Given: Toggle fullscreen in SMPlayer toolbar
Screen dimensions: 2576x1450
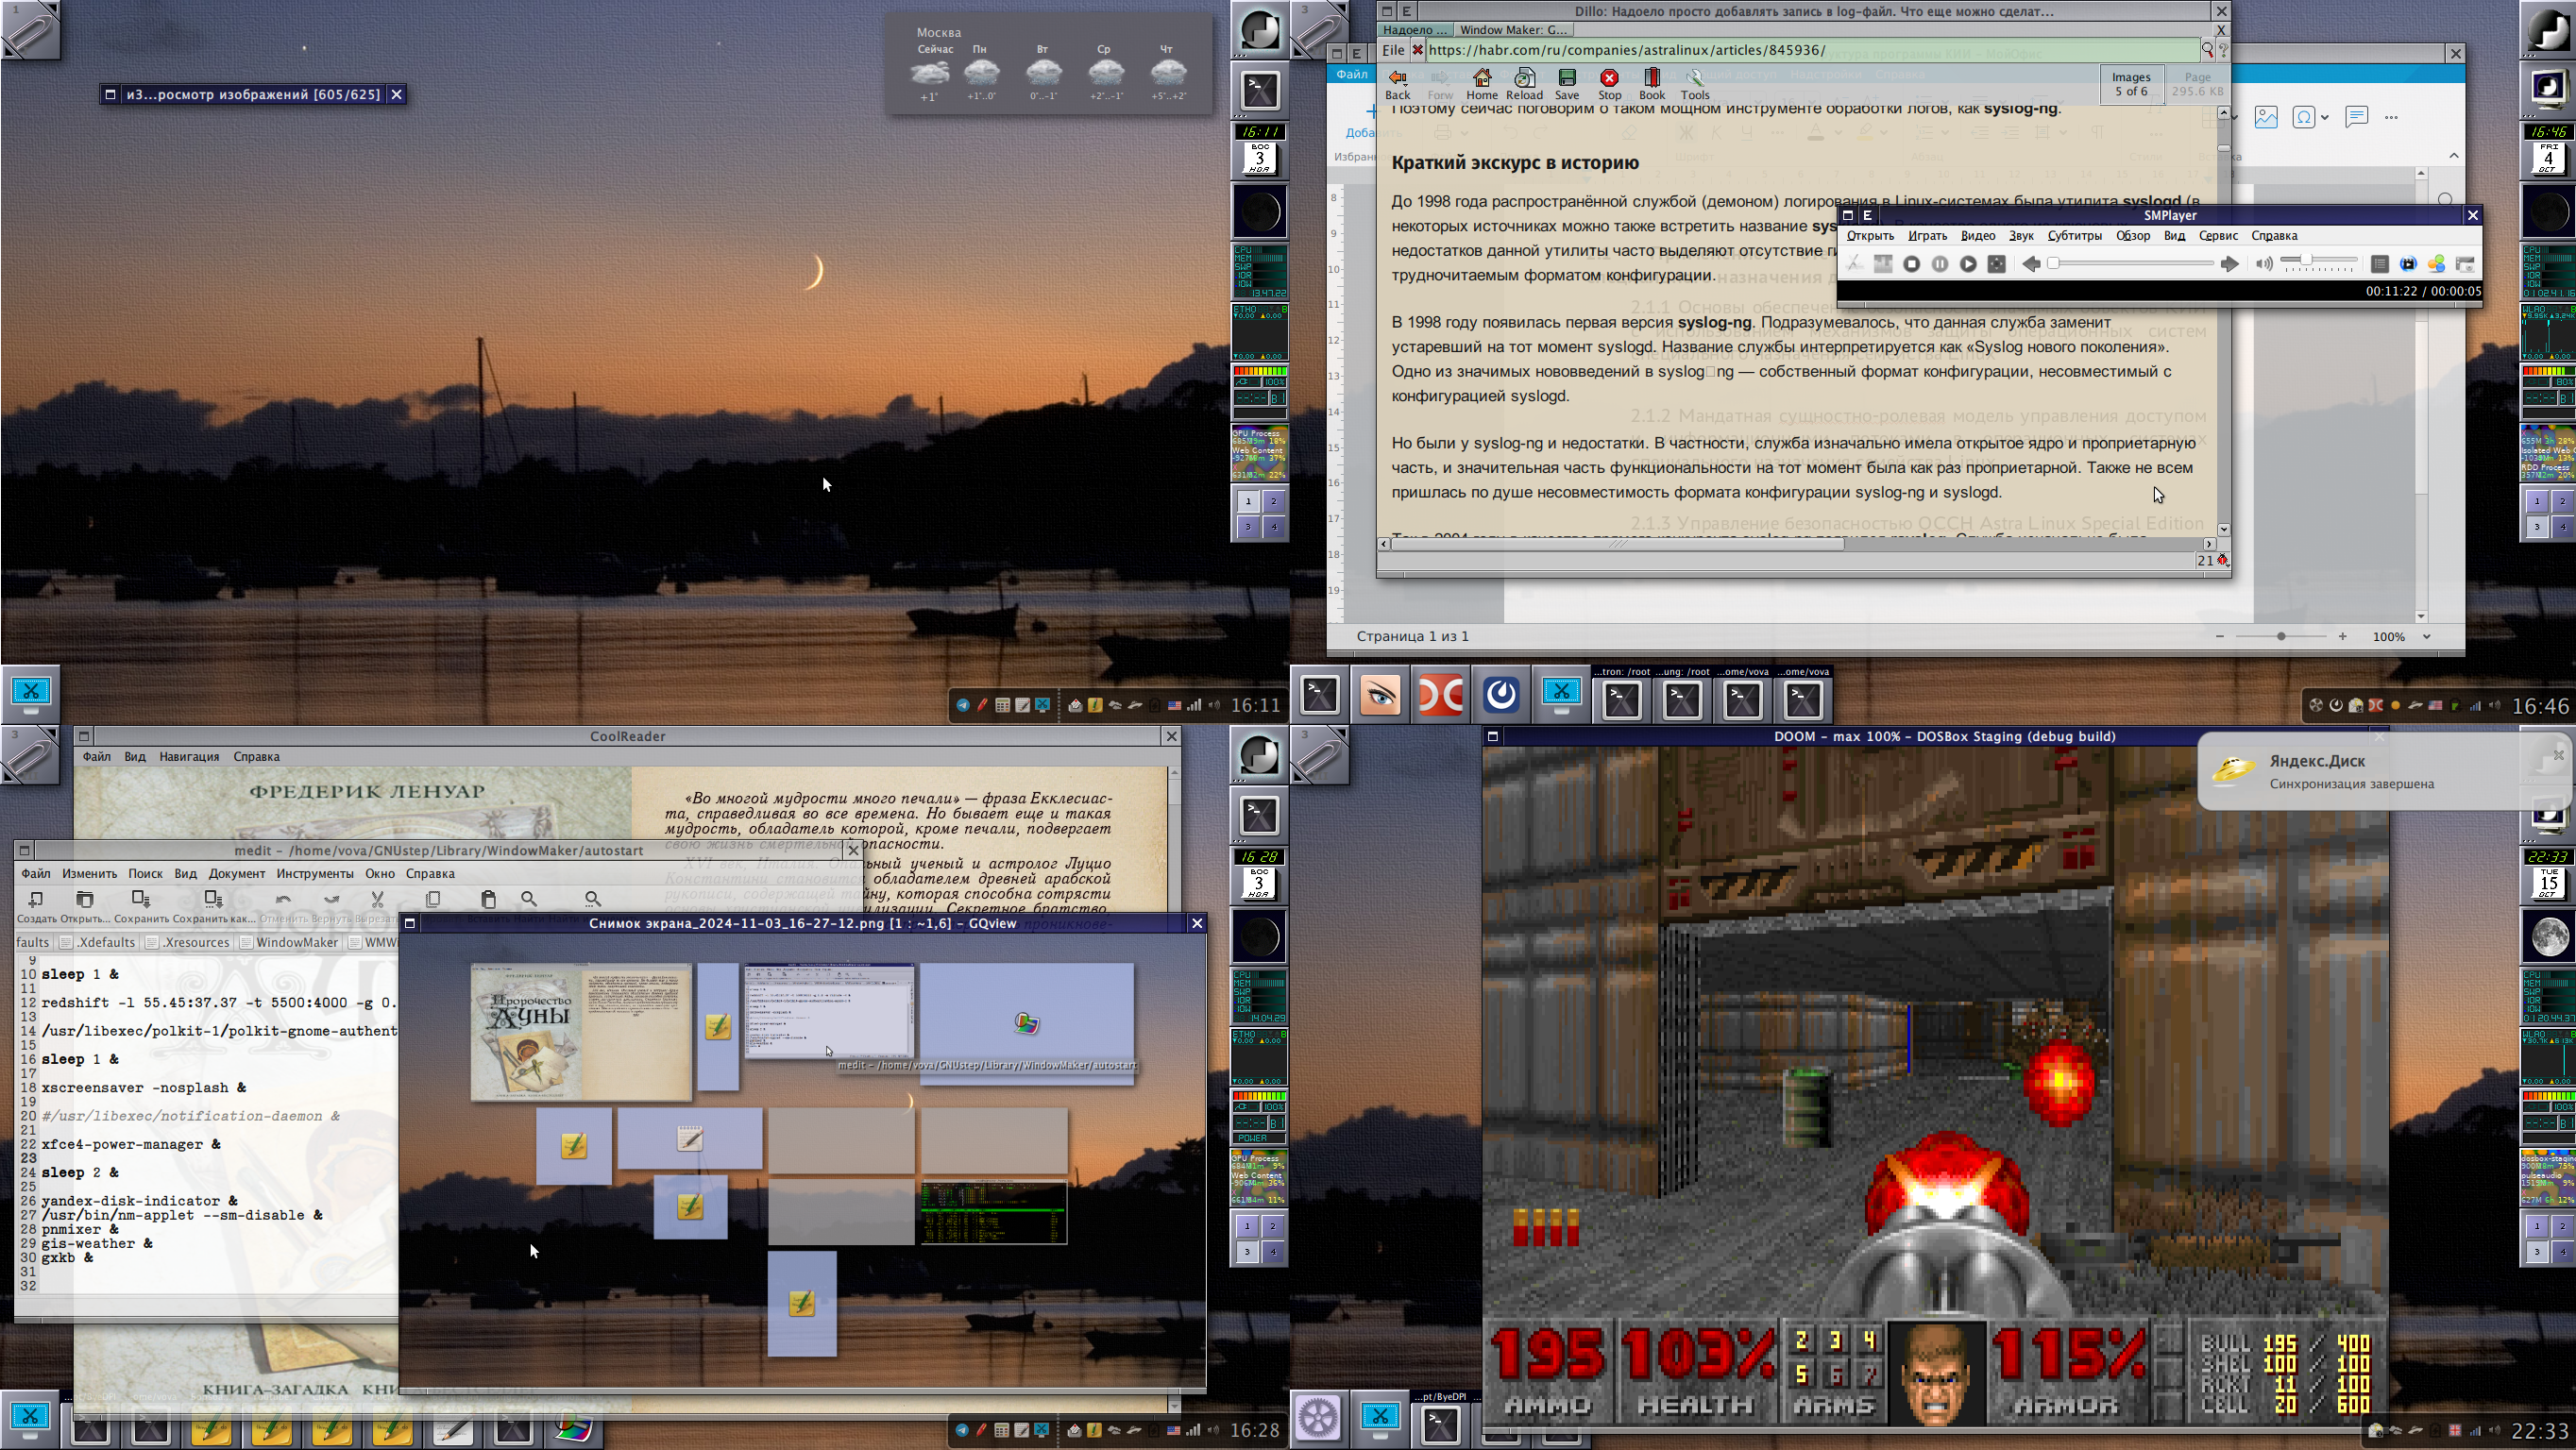Looking at the screenshot, I should coord(1995,264).
